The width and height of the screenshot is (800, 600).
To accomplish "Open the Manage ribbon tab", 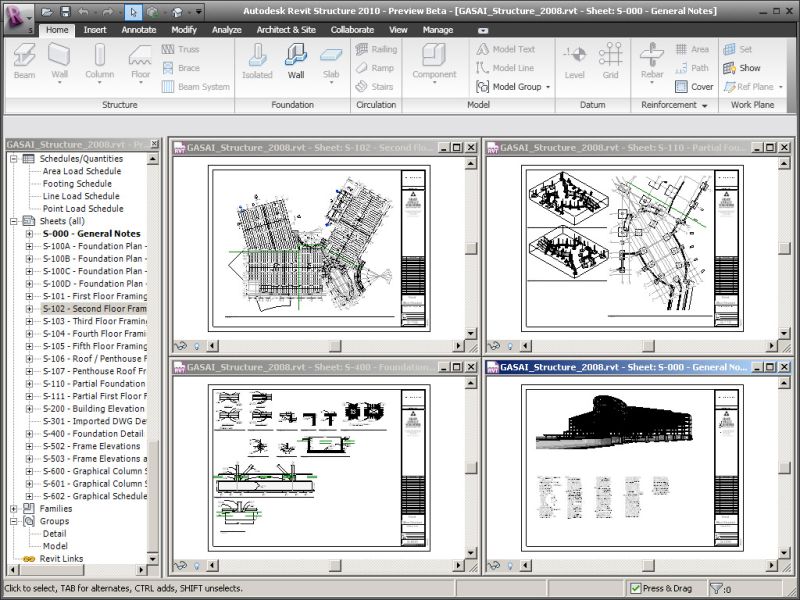I will coord(438,30).
